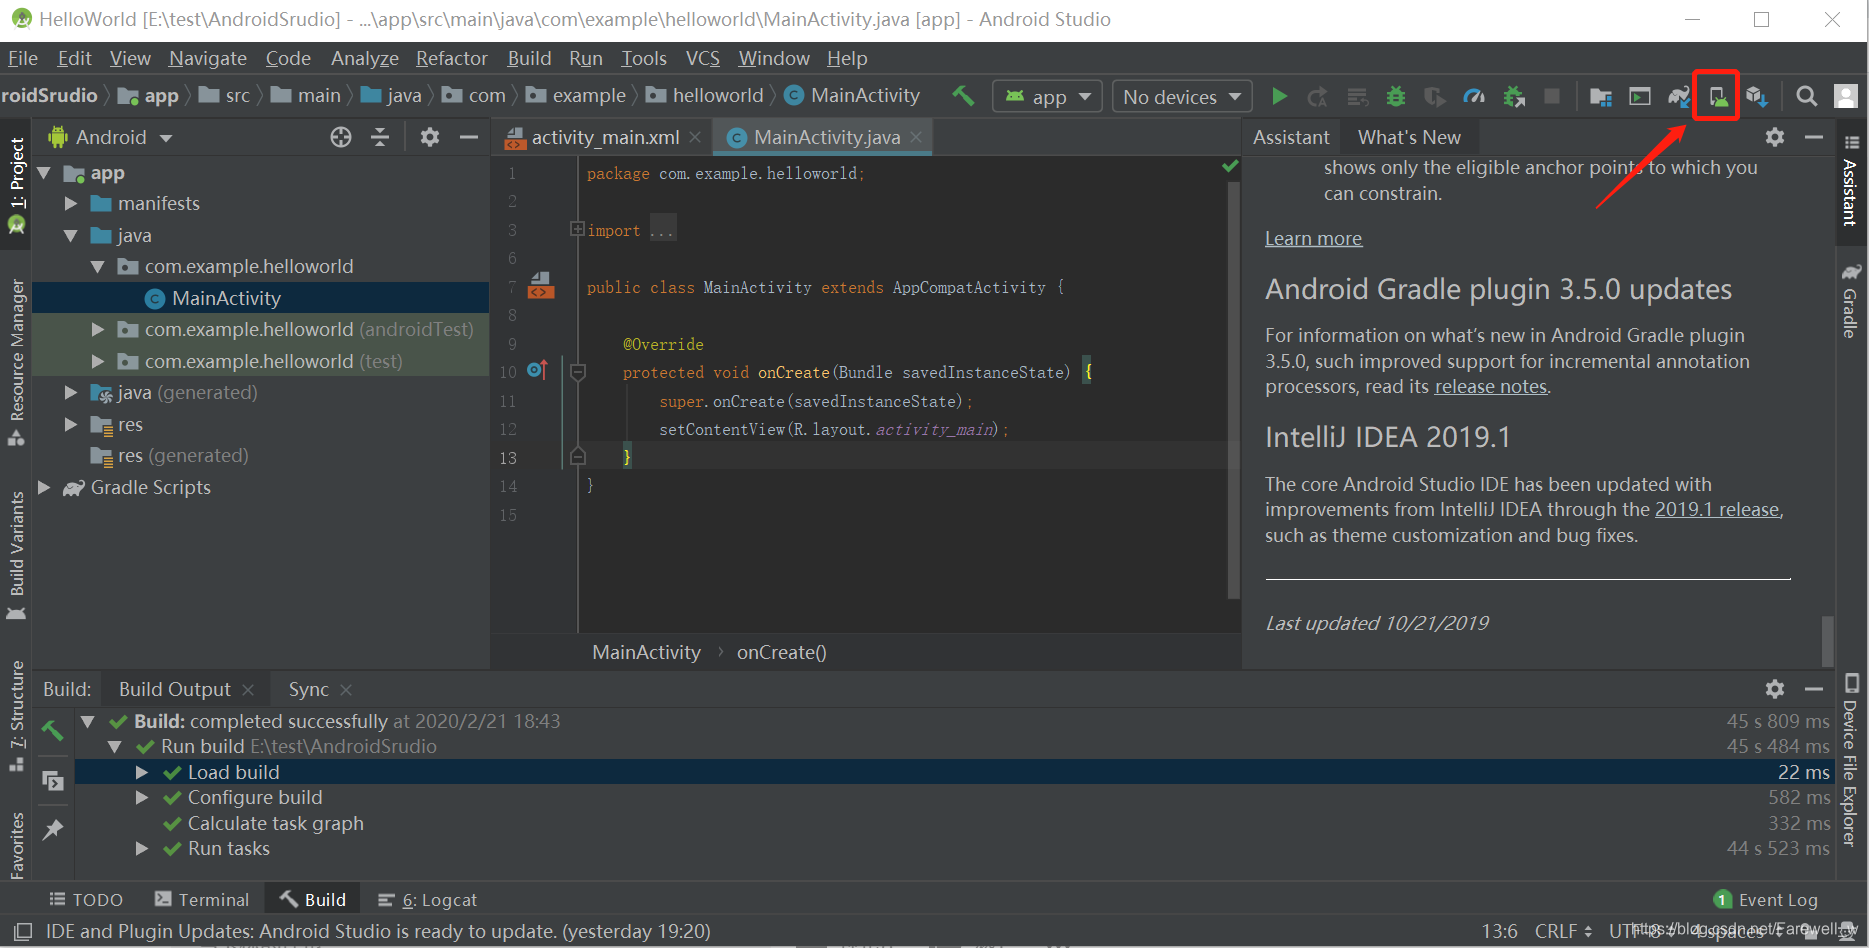Screen dimensions: 1869x948
Task: Toggle the Resource Manager sidebar button
Action: 16,362
